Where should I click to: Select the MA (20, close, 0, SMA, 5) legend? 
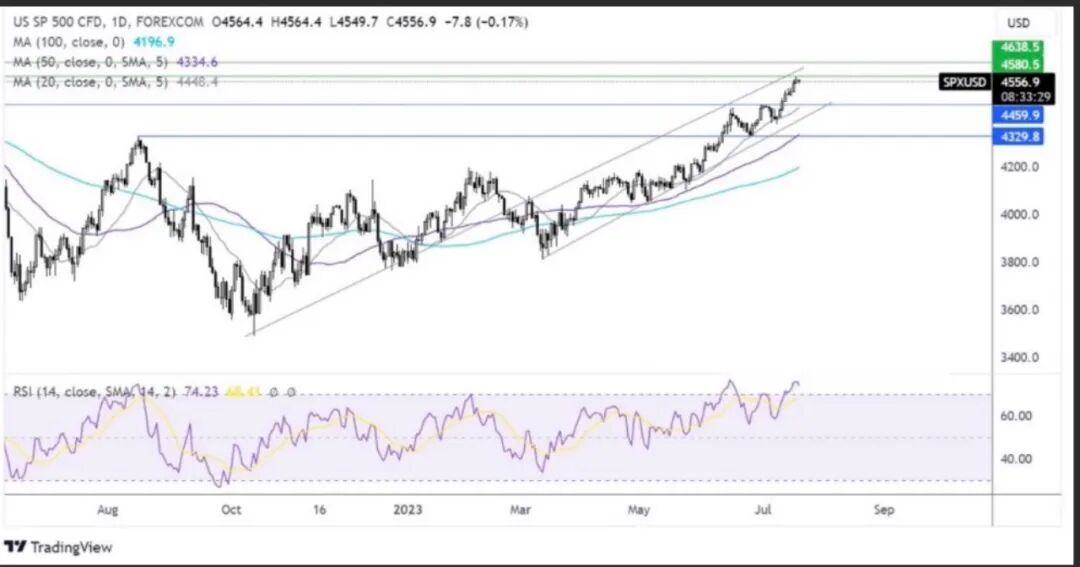pyautogui.click(x=91, y=82)
